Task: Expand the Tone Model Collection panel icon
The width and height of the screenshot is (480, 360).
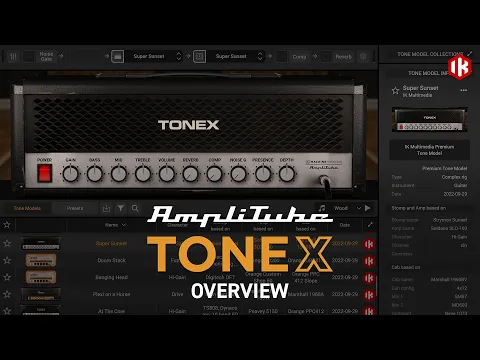Action: (x=470, y=54)
